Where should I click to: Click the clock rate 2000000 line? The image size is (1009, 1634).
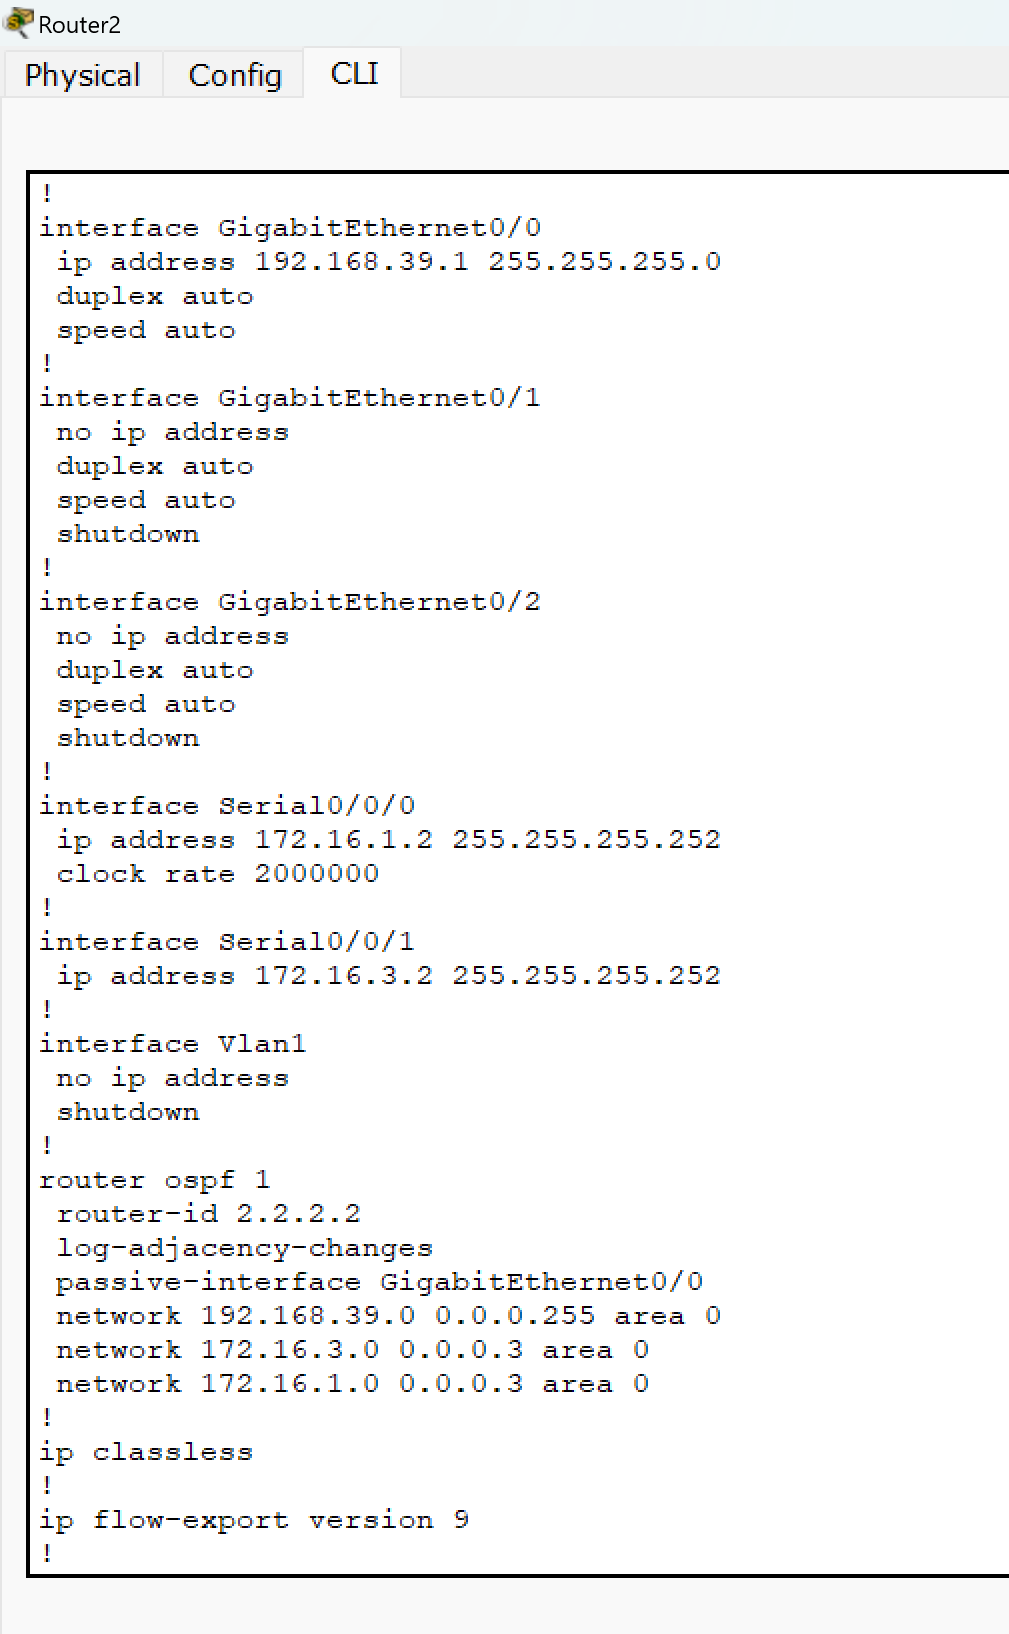tap(218, 874)
